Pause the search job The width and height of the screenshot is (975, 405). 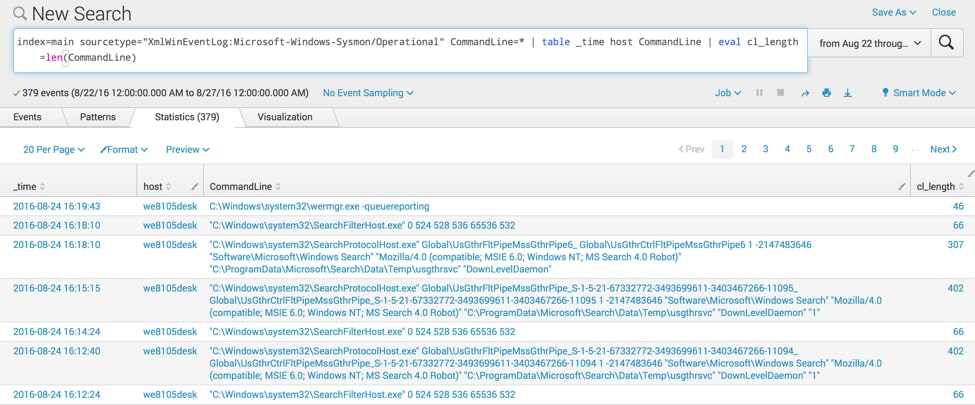[759, 93]
